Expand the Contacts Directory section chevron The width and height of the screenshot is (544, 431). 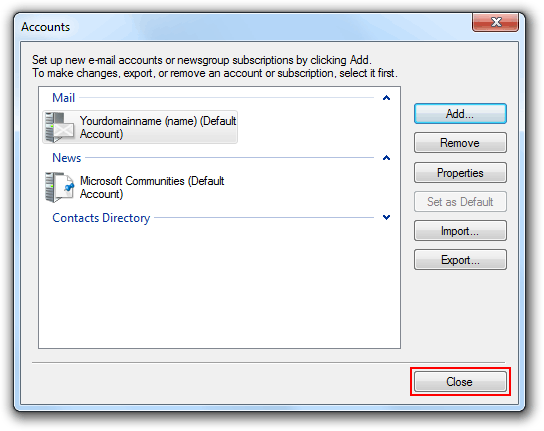click(386, 218)
